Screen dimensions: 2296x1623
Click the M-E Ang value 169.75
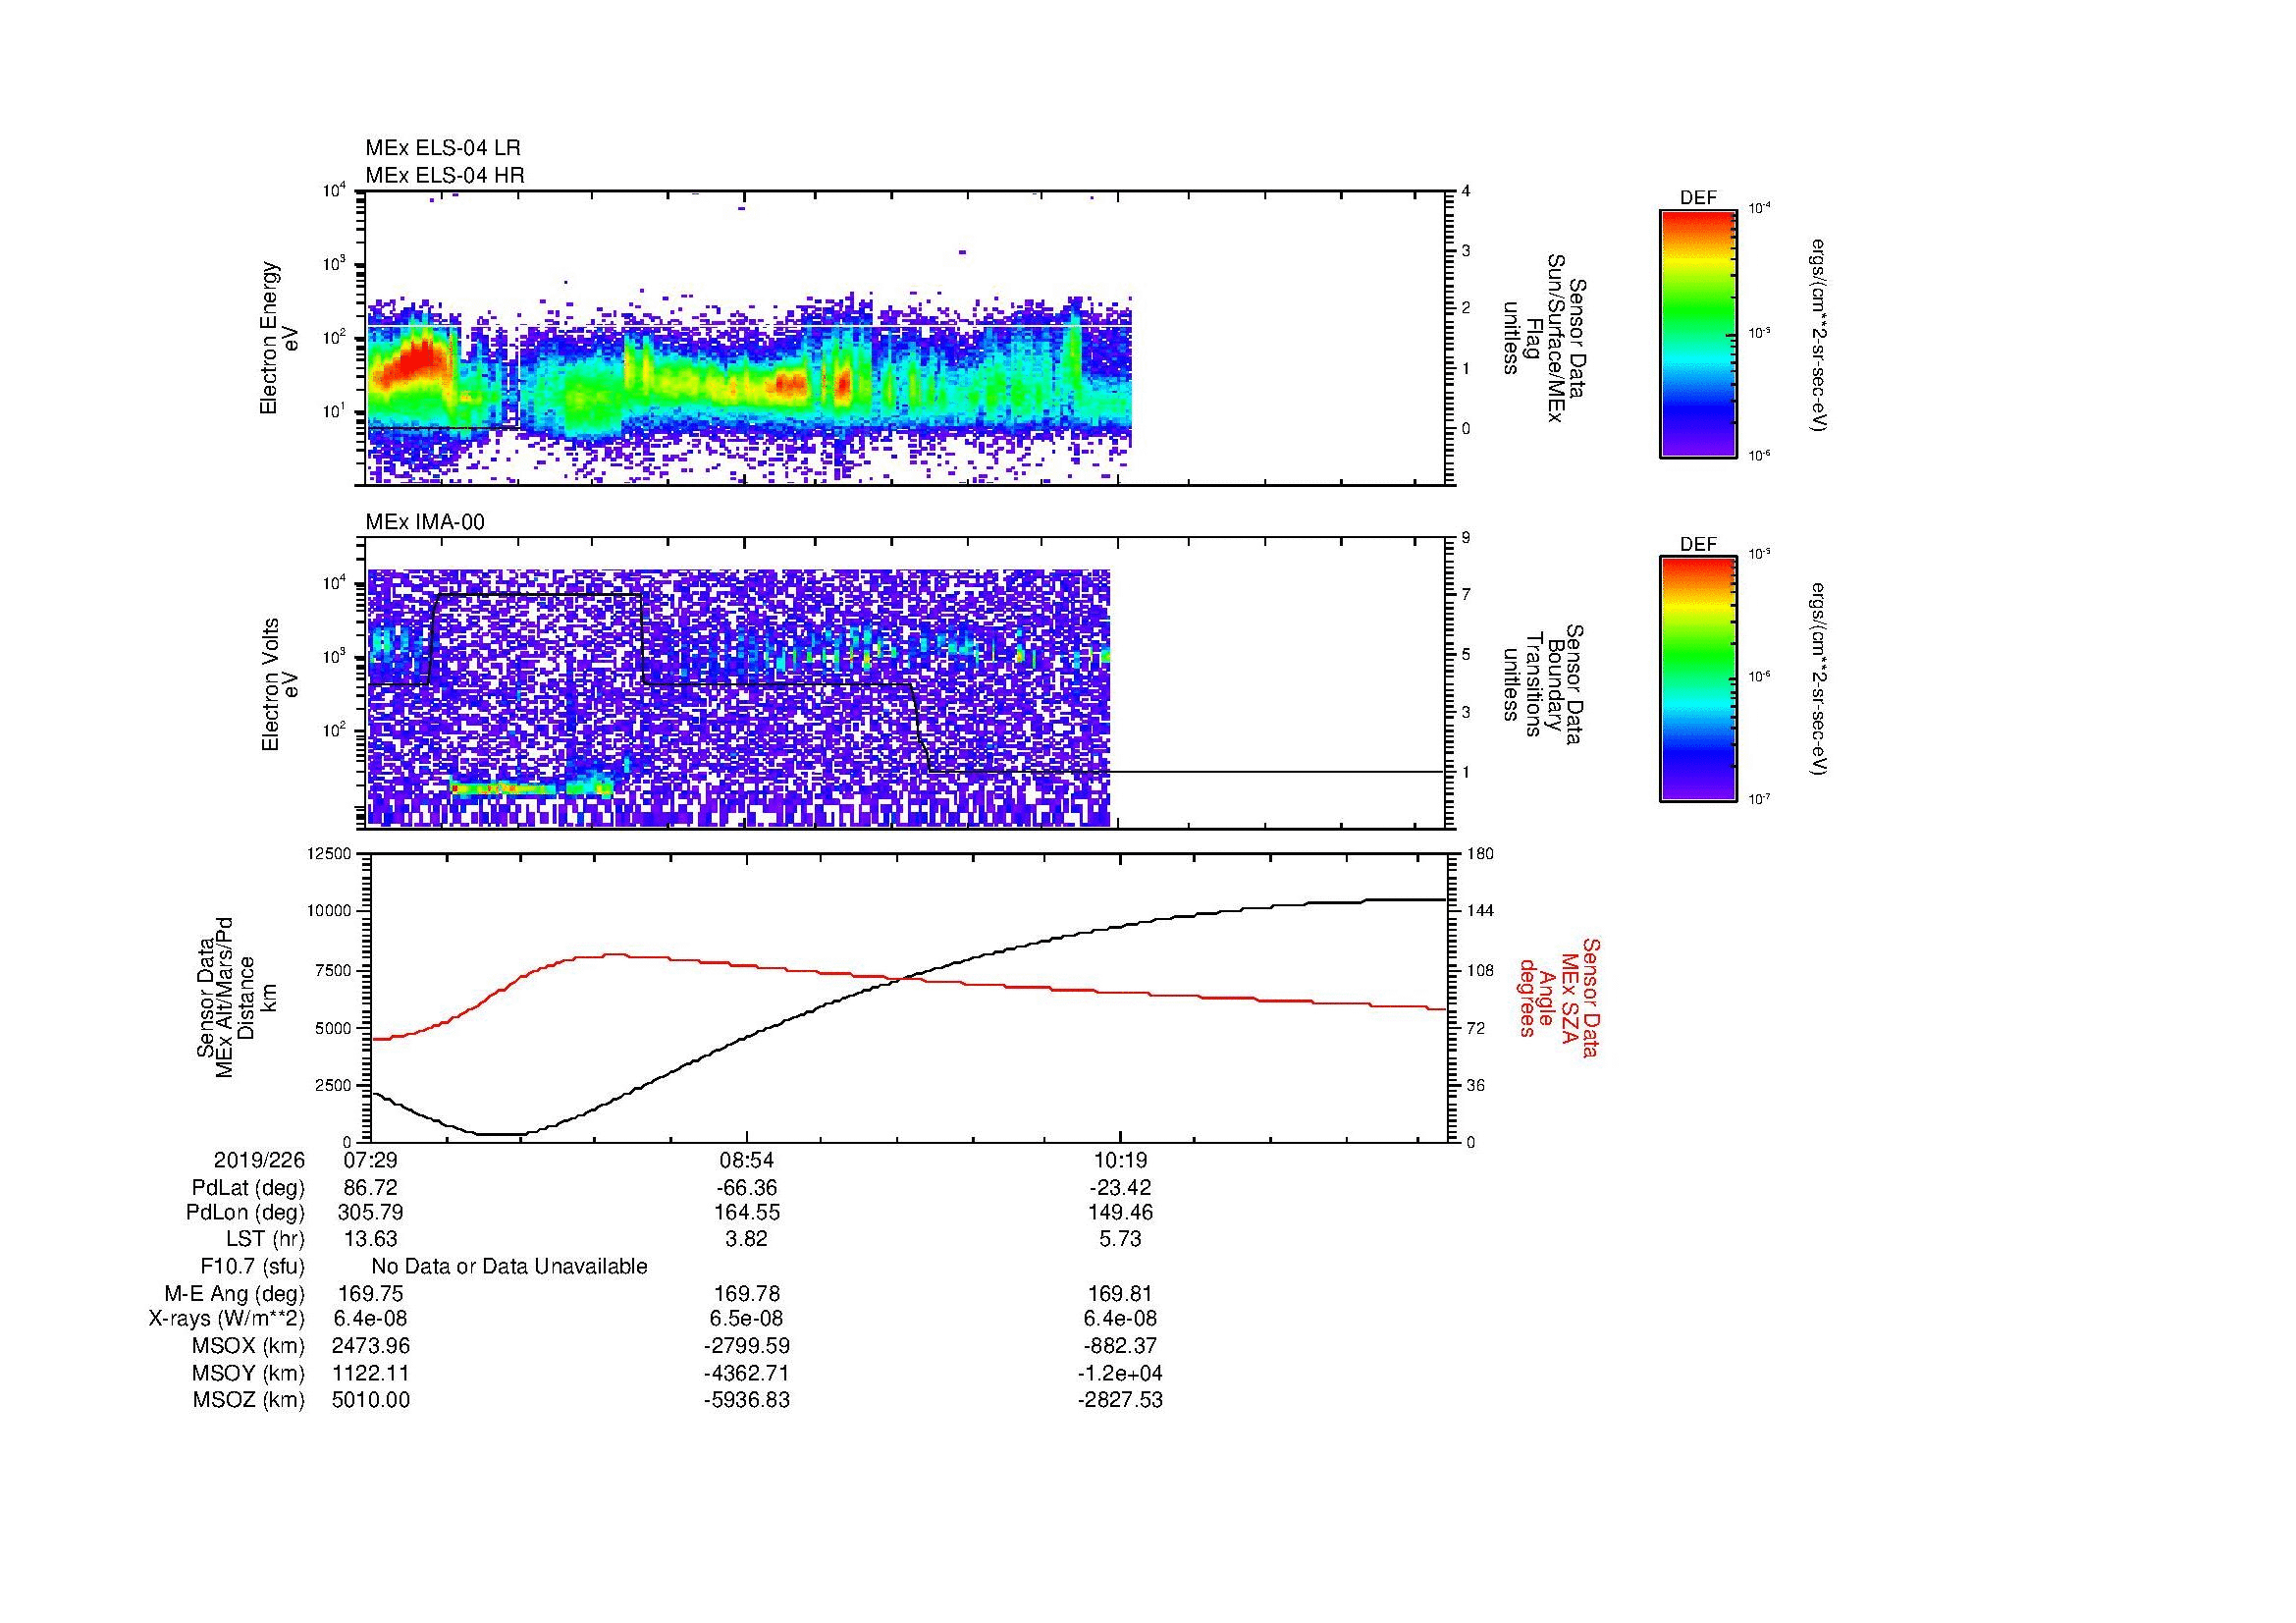(370, 1294)
